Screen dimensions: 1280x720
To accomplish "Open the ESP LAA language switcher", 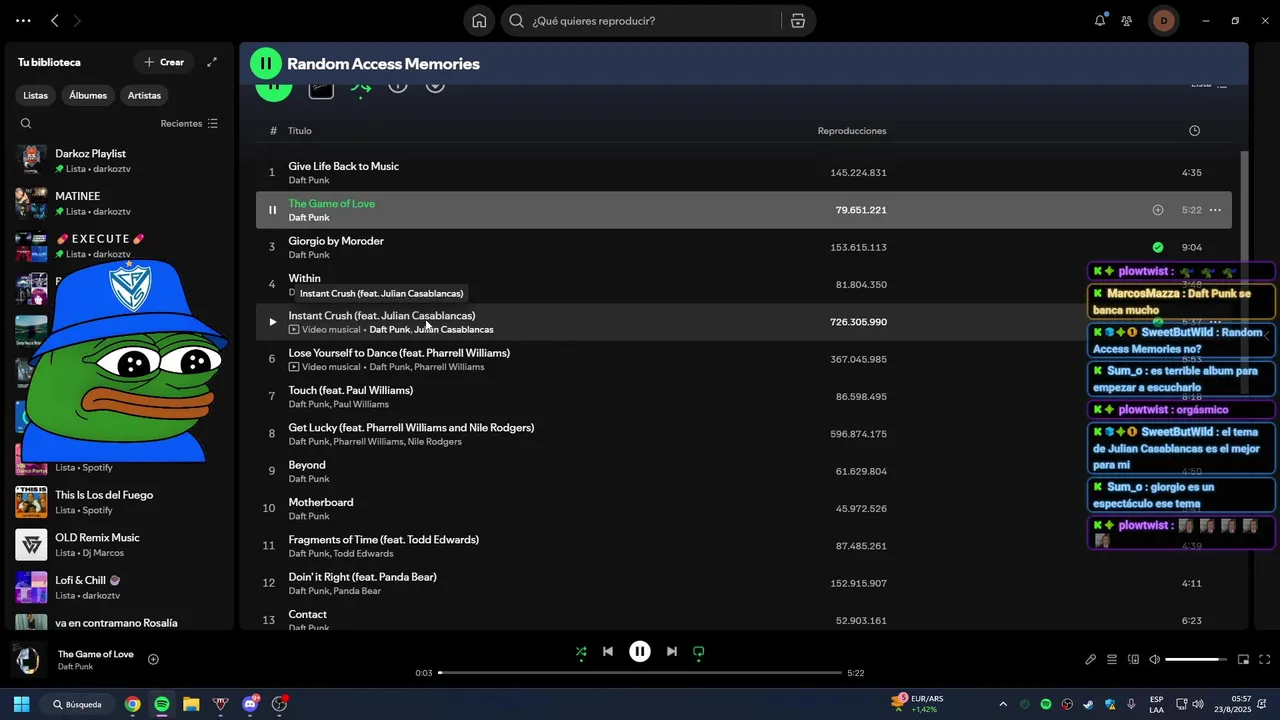I will [x=1156, y=704].
